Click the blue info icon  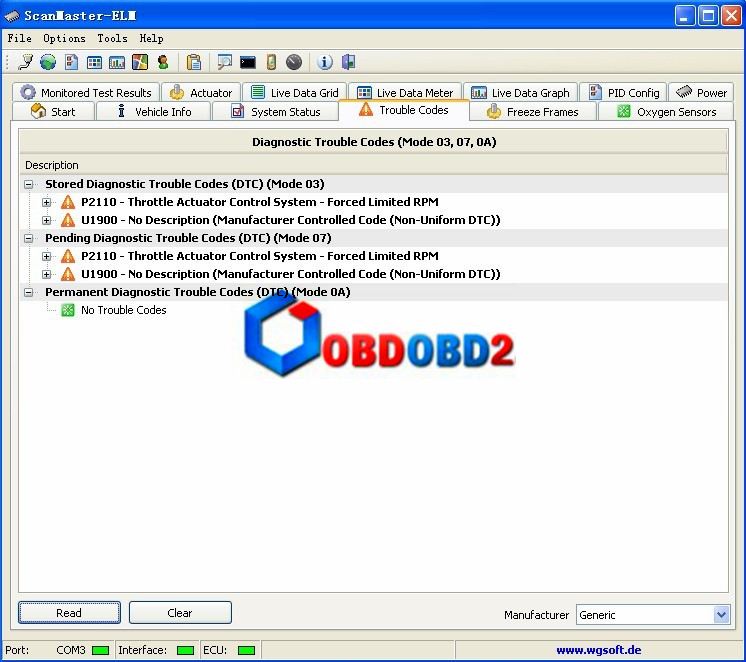pos(325,62)
